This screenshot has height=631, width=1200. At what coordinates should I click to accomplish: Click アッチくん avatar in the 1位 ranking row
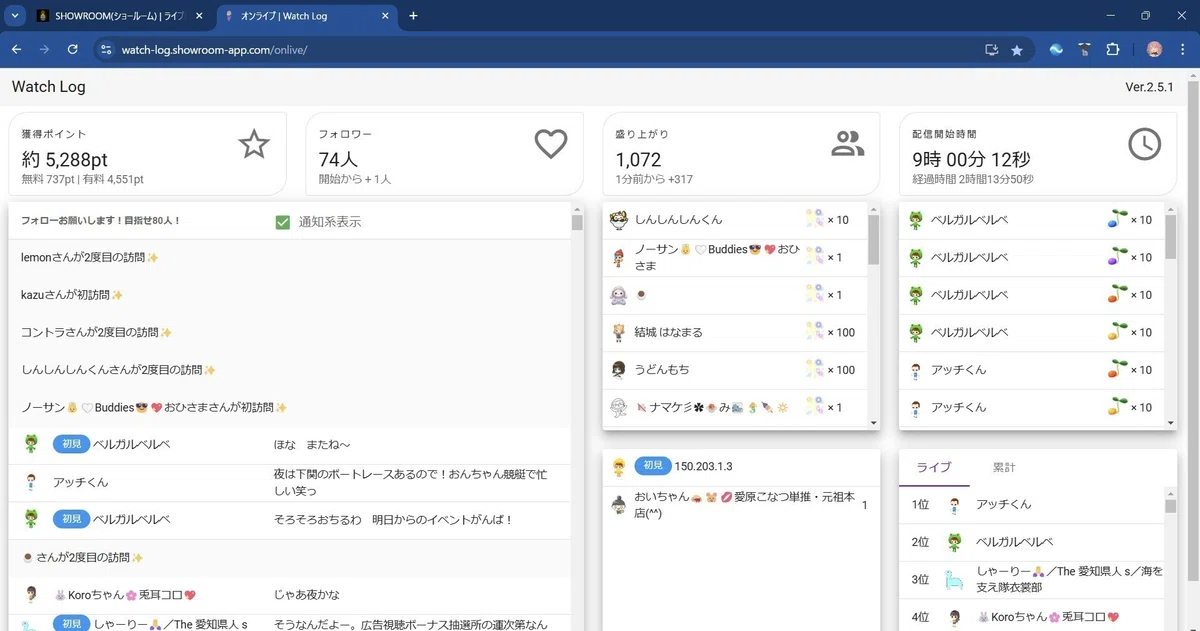click(954, 505)
